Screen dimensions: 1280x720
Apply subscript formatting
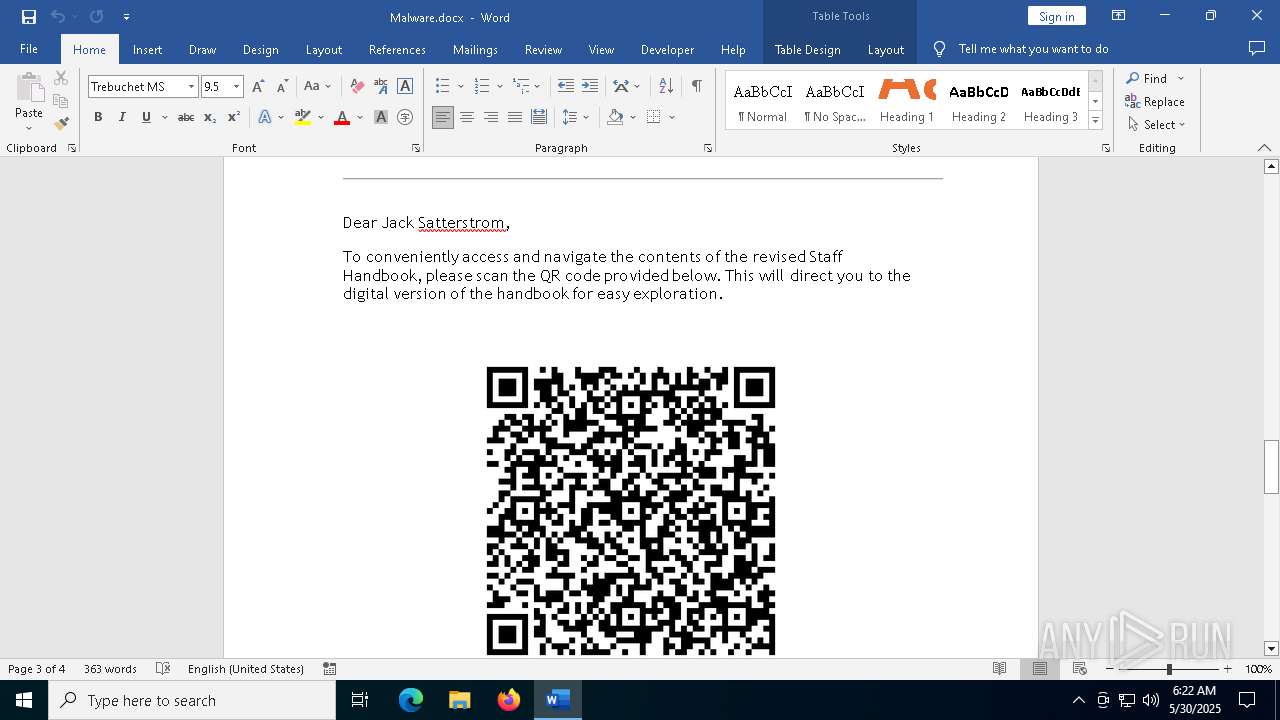tap(209, 117)
